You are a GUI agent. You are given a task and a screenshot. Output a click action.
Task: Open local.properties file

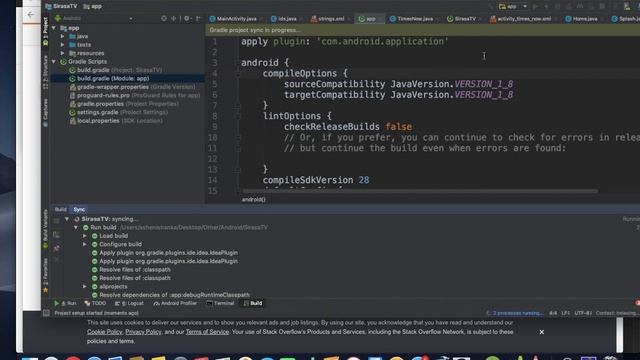tap(116, 121)
